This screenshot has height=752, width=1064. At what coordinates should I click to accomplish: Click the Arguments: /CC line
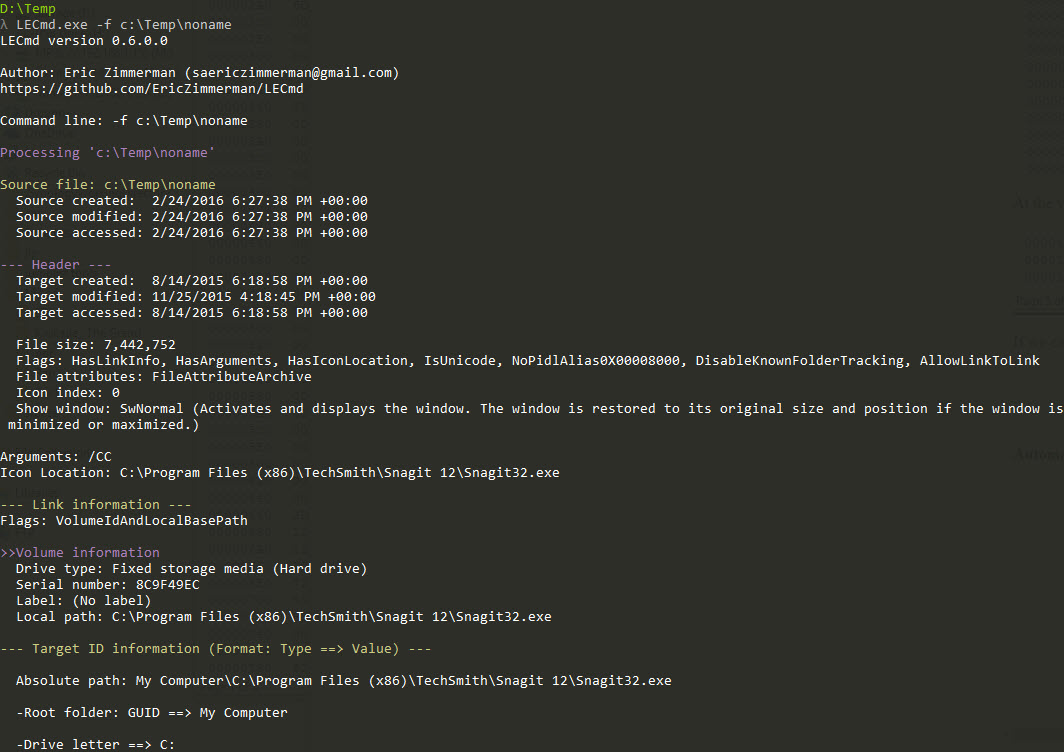pos(56,457)
